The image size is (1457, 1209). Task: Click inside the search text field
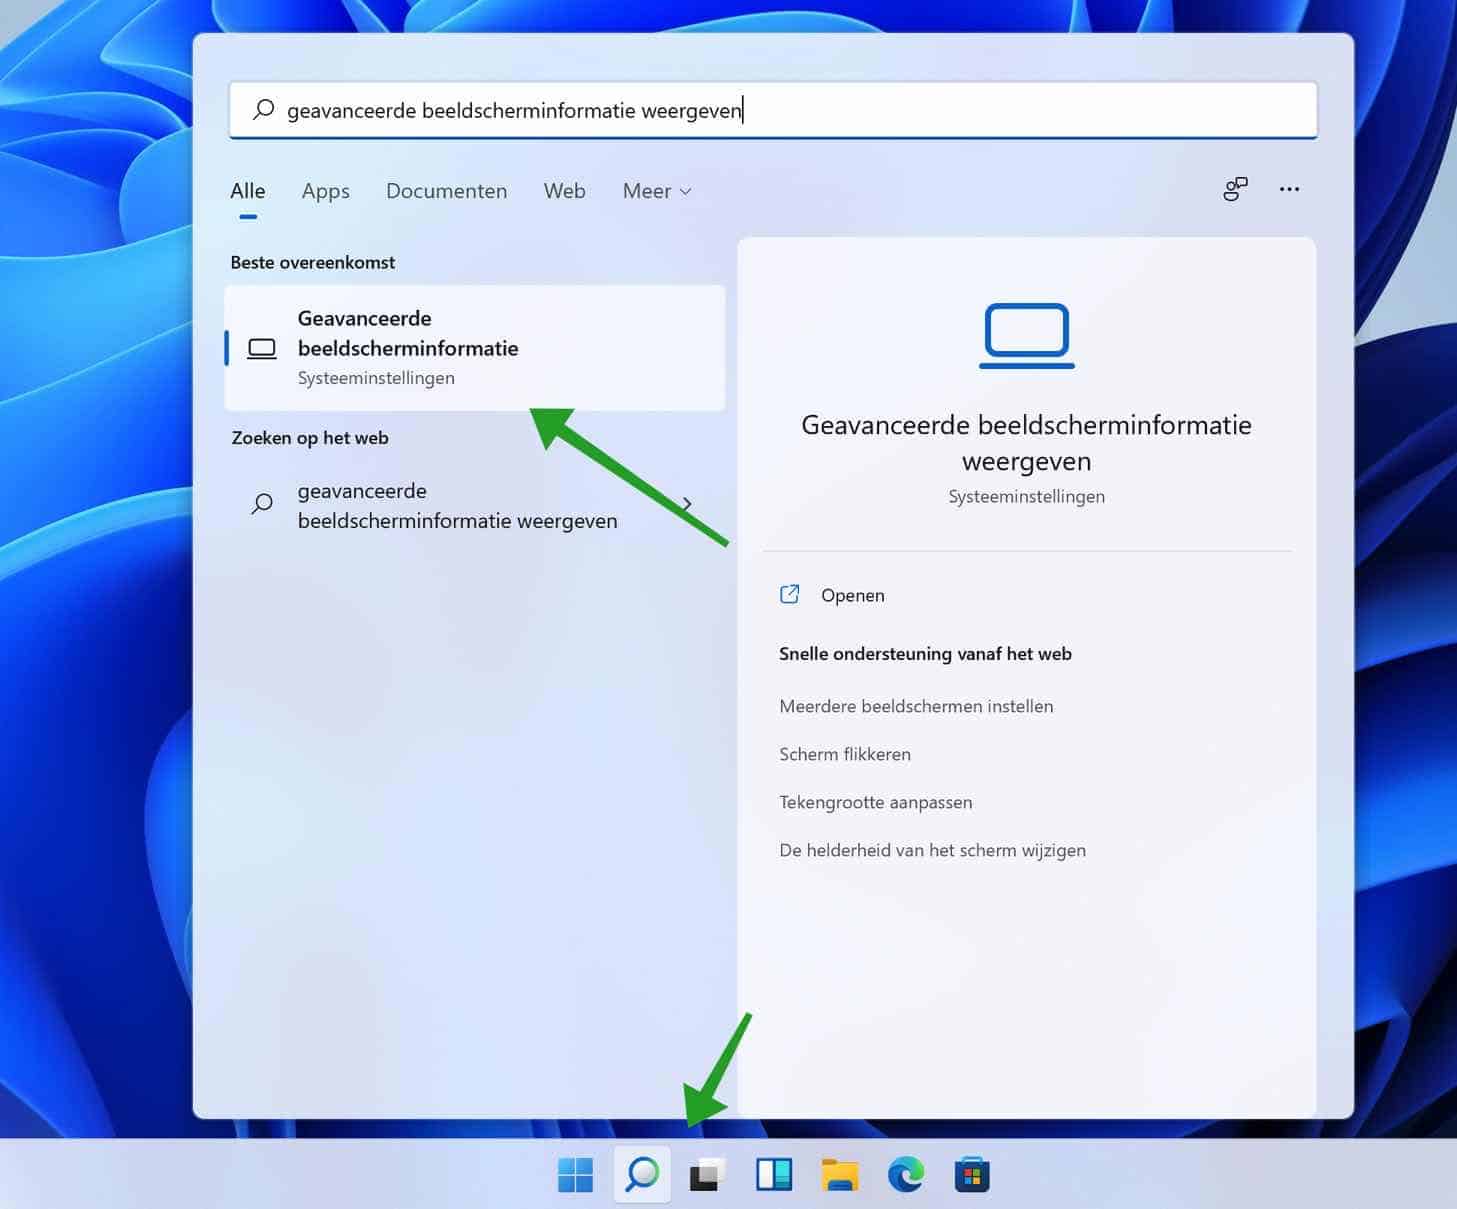[x=773, y=110]
